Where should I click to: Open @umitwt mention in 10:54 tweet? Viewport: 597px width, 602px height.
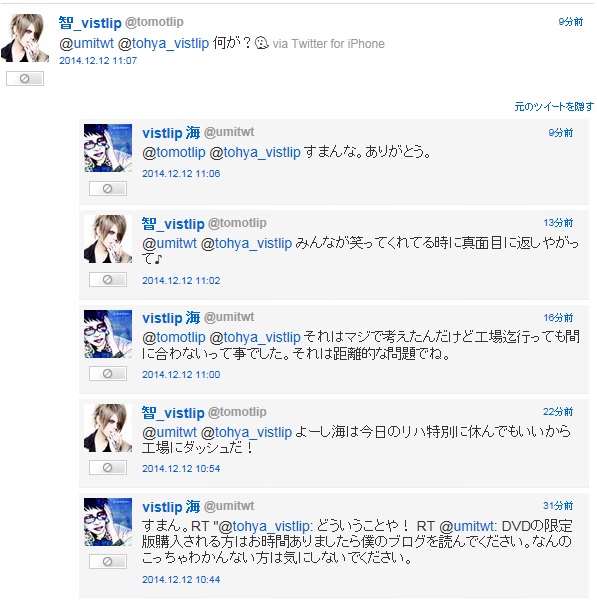[169, 432]
